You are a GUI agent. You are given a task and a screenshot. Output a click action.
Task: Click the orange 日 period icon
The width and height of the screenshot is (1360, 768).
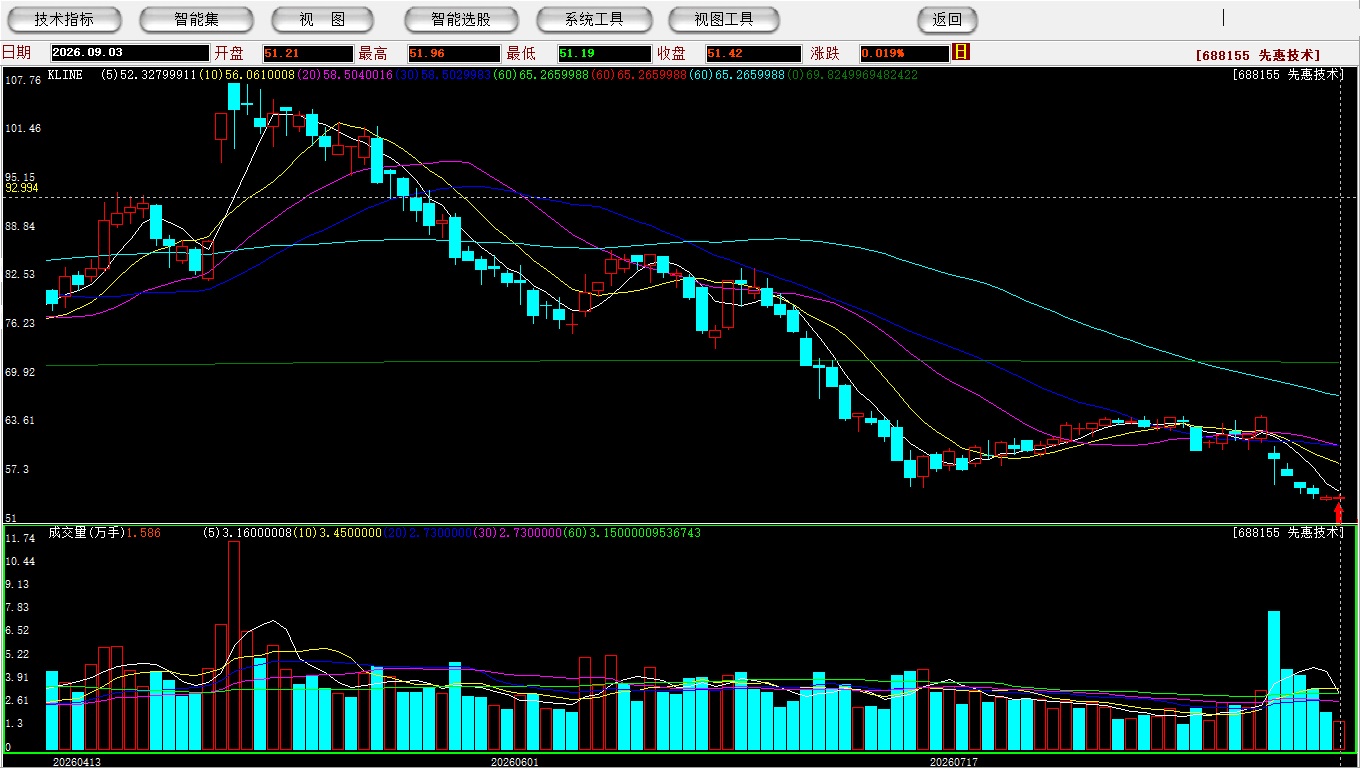961,52
